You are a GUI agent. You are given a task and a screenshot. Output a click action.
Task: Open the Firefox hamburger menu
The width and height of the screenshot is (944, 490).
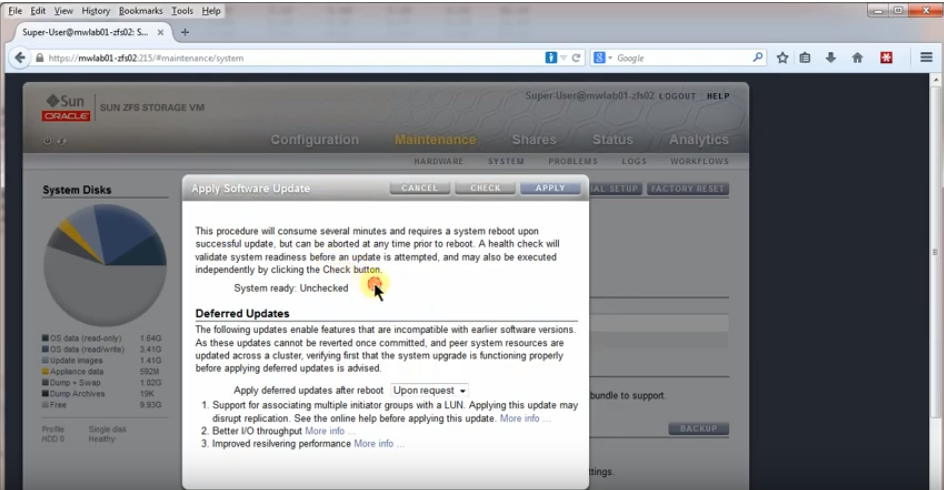point(926,58)
